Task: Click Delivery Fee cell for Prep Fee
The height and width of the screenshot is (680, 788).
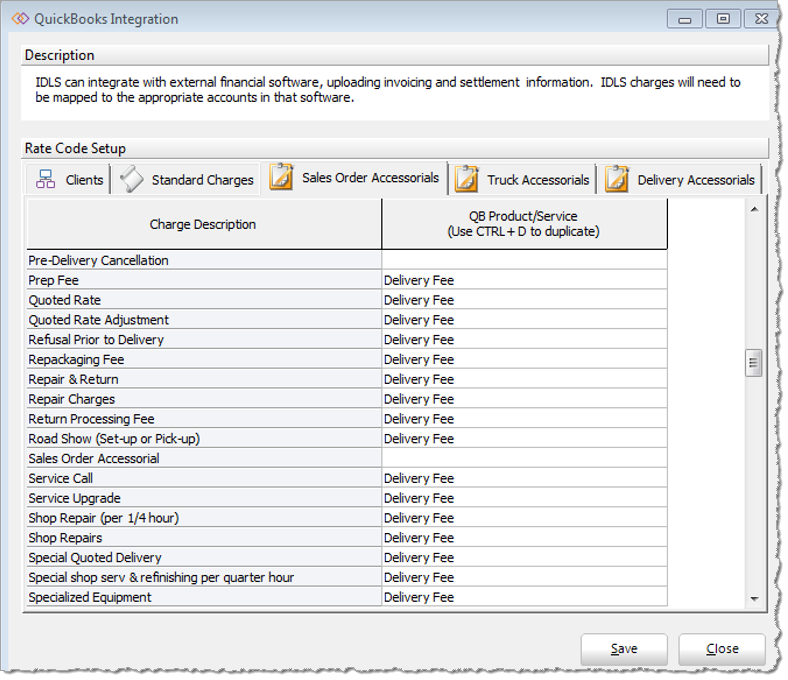Action: pyautogui.click(x=524, y=280)
